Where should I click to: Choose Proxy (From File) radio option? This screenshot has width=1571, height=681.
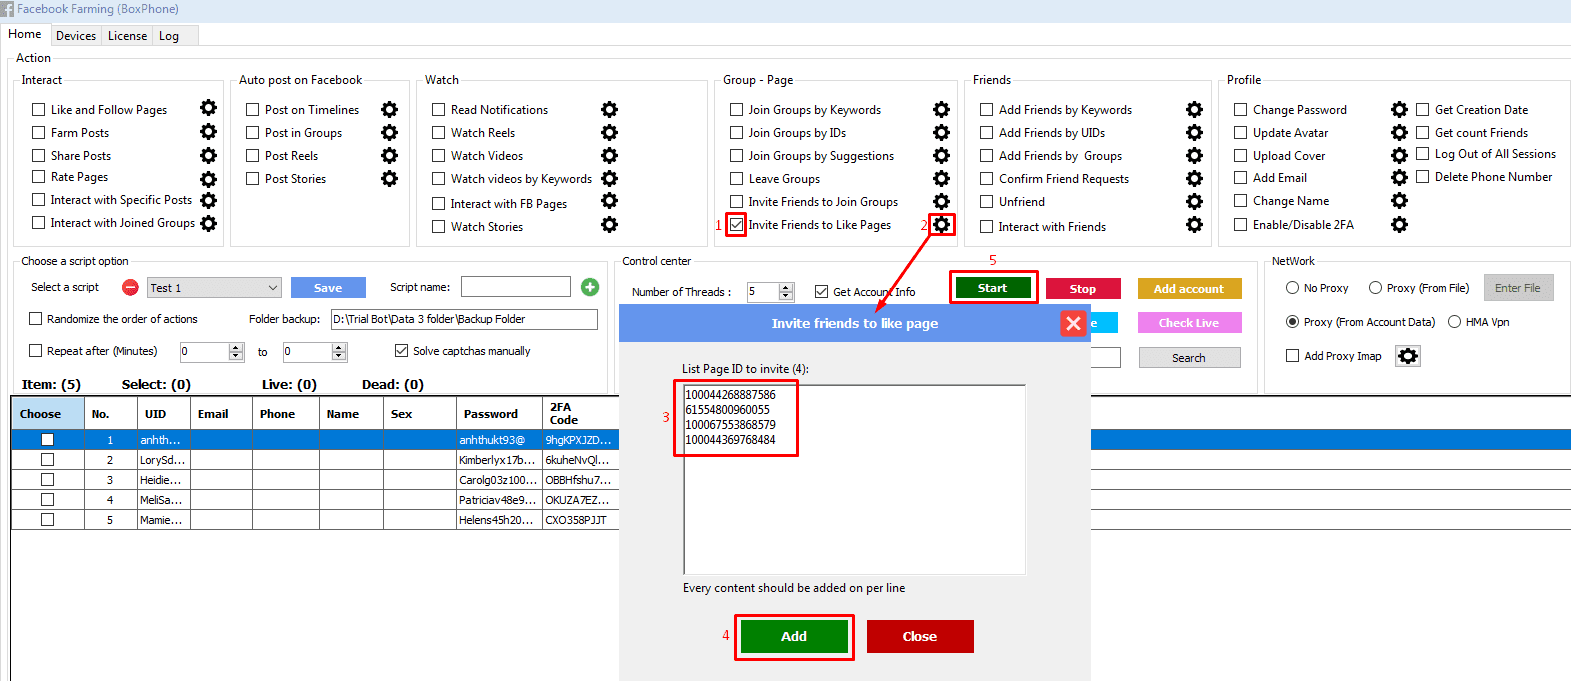point(1376,288)
